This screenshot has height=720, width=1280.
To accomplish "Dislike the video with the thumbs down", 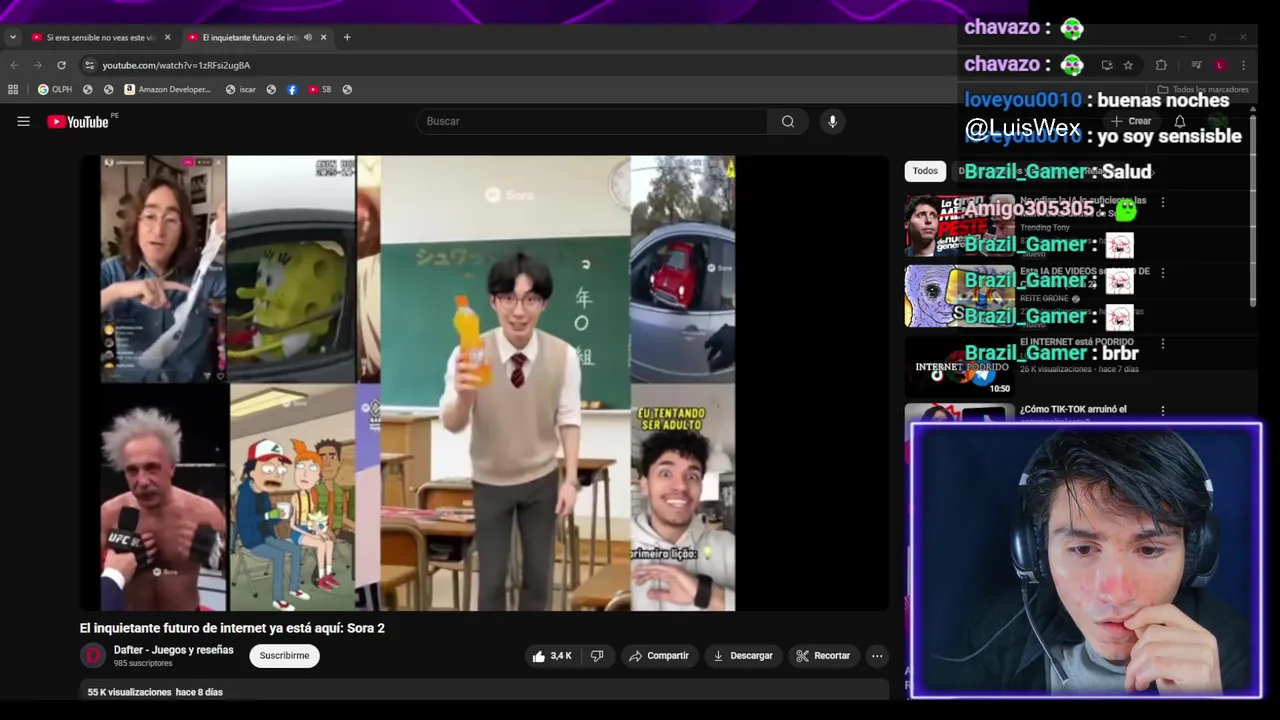I will [x=597, y=656].
